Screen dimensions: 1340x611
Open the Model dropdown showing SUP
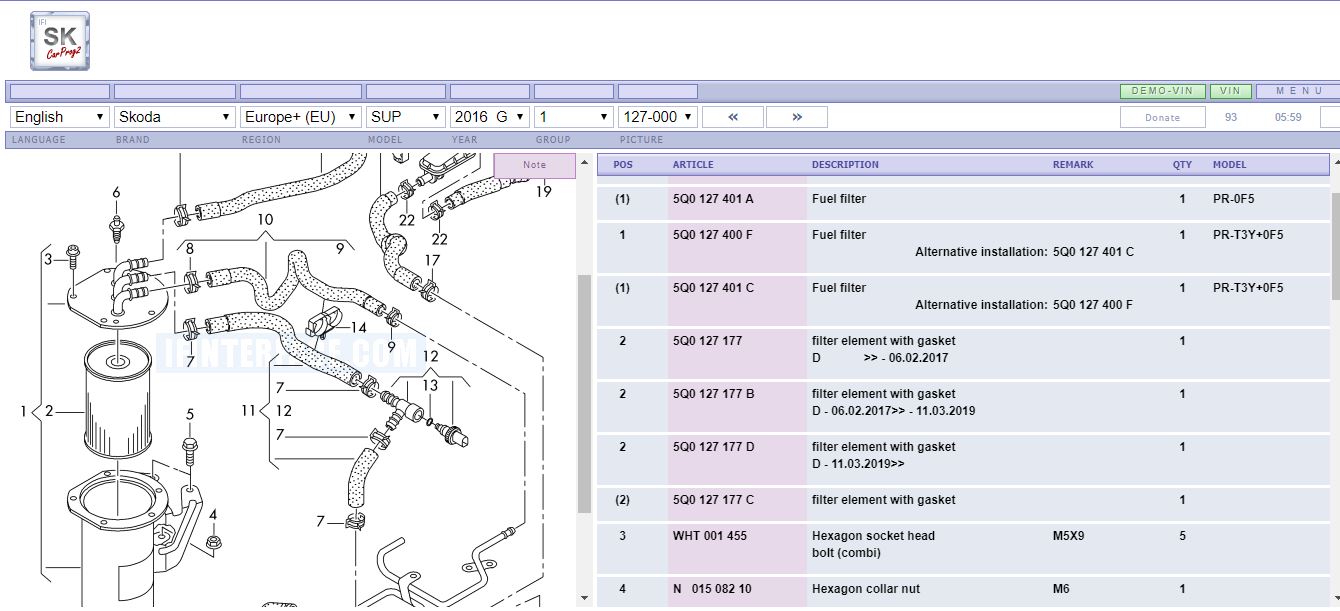click(406, 117)
